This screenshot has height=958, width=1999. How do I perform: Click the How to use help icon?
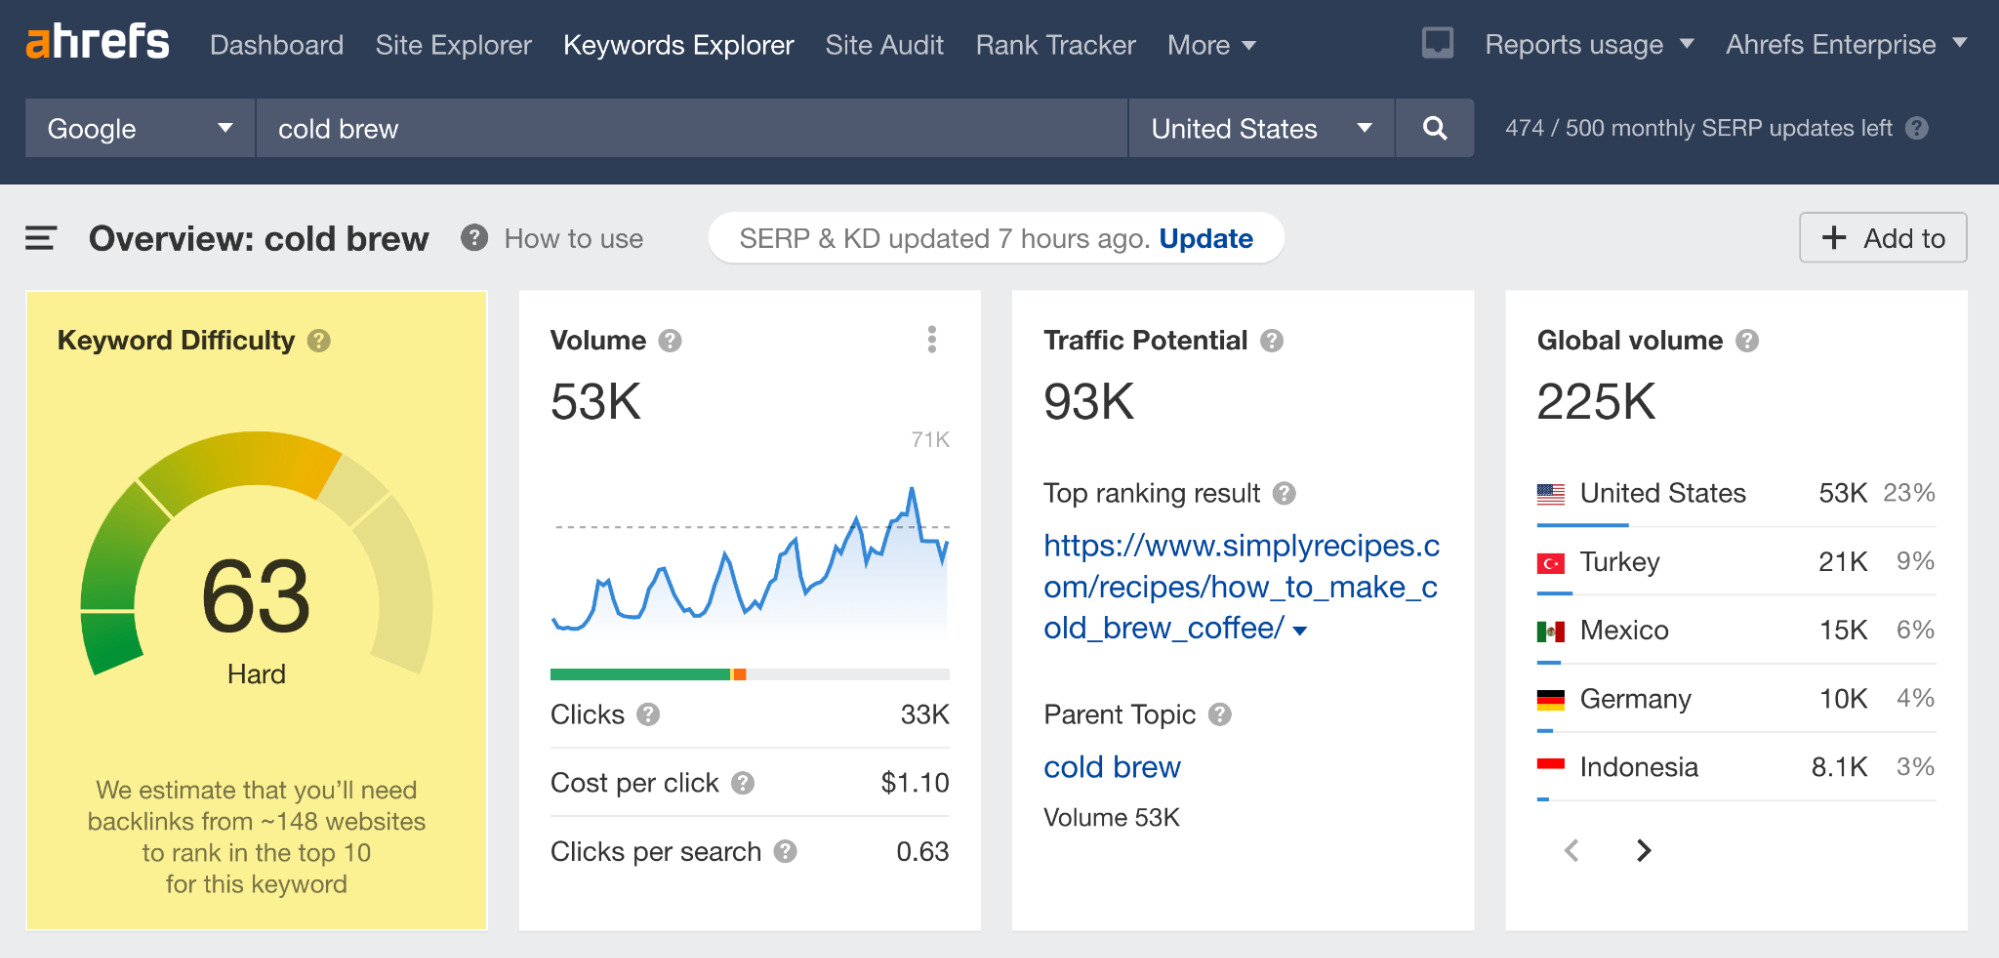pyautogui.click(x=474, y=238)
